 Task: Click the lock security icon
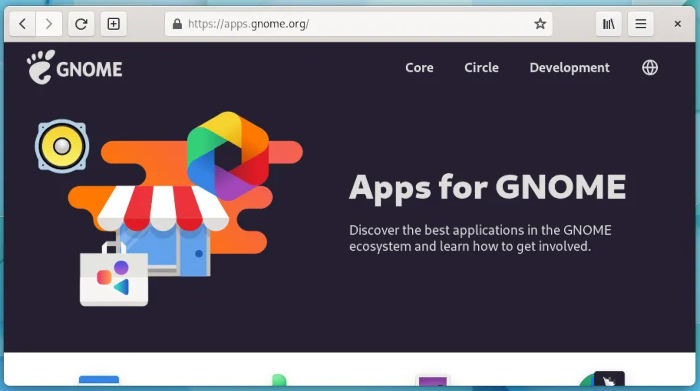[177, 24]
